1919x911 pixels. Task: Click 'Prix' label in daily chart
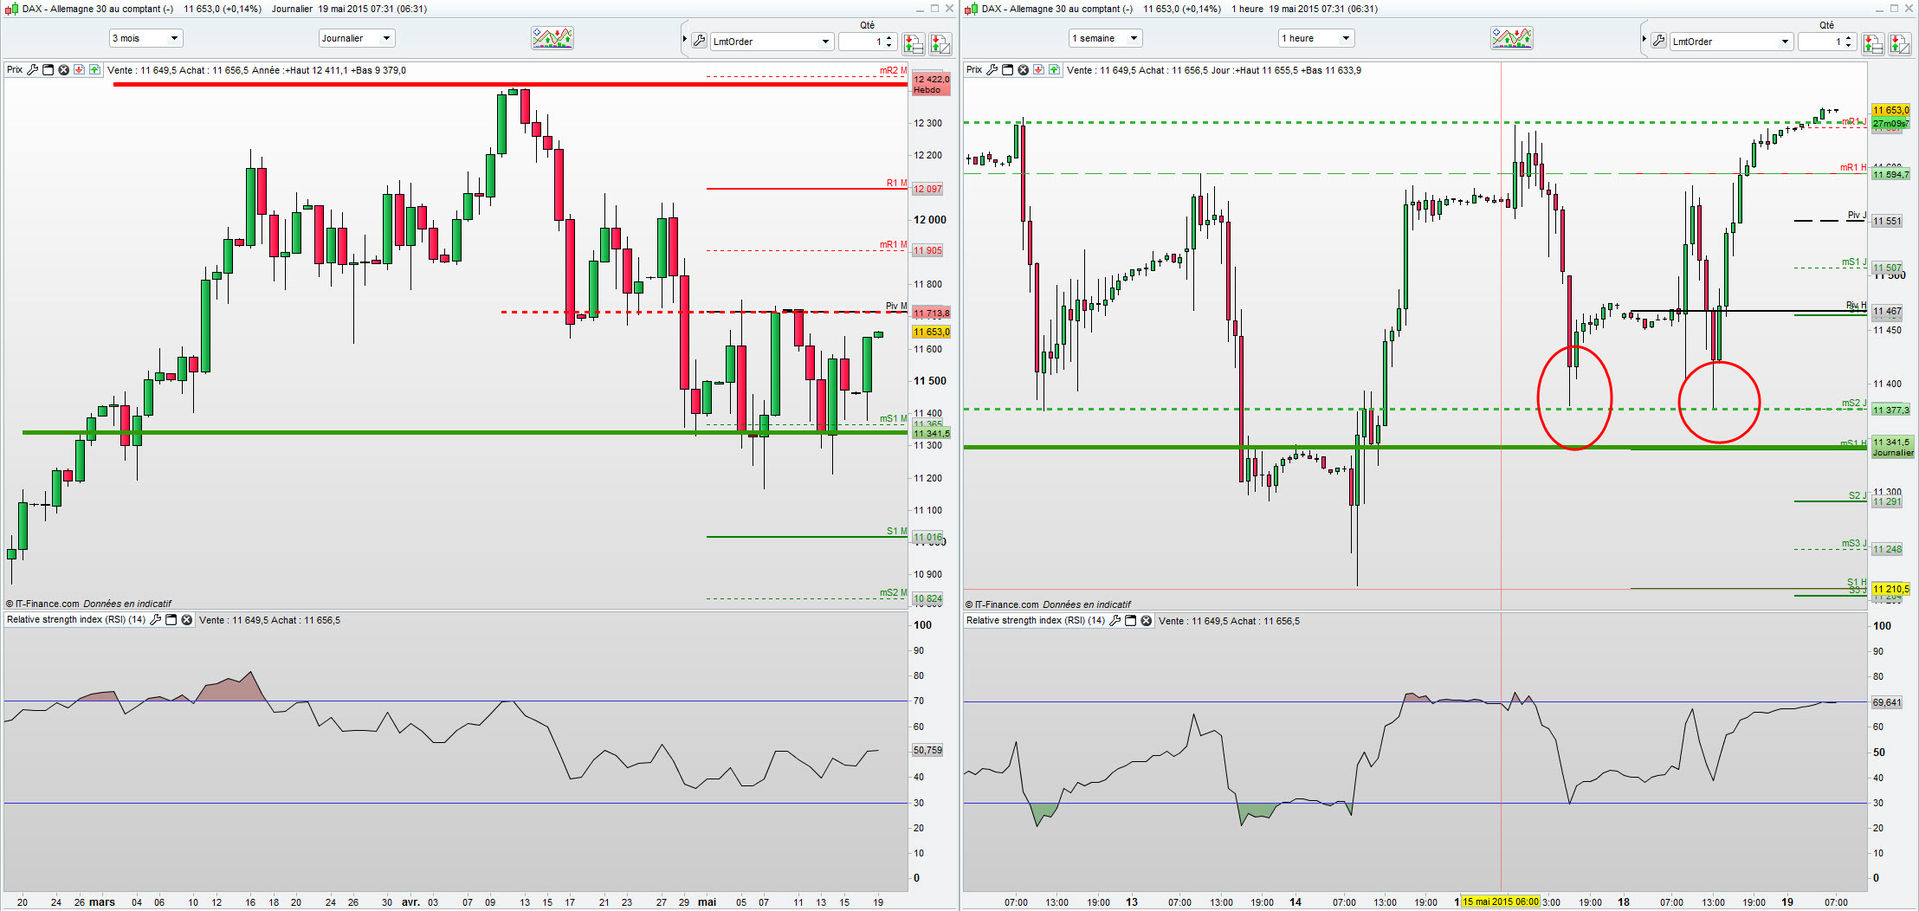(x=15, y=70)
